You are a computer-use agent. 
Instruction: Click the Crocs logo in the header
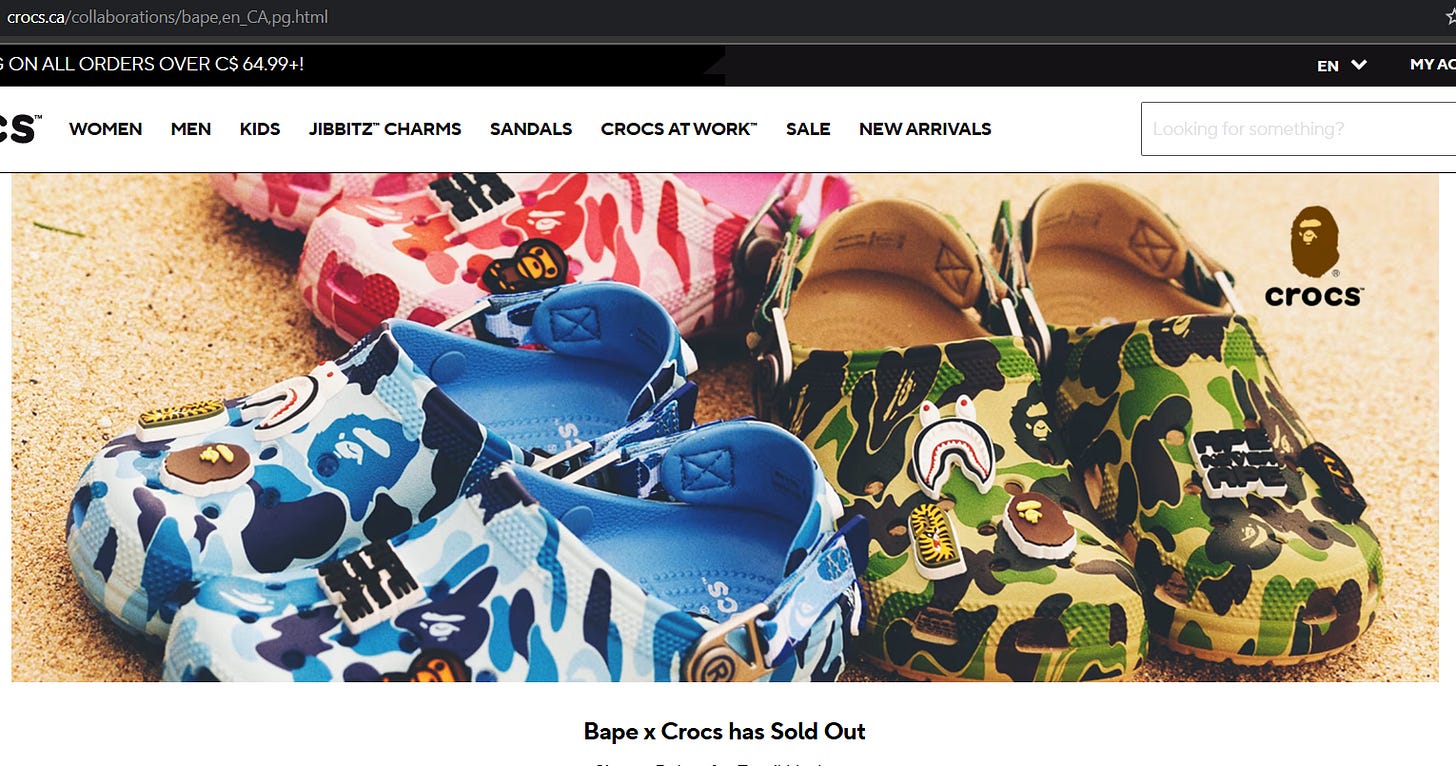(20, 129)
